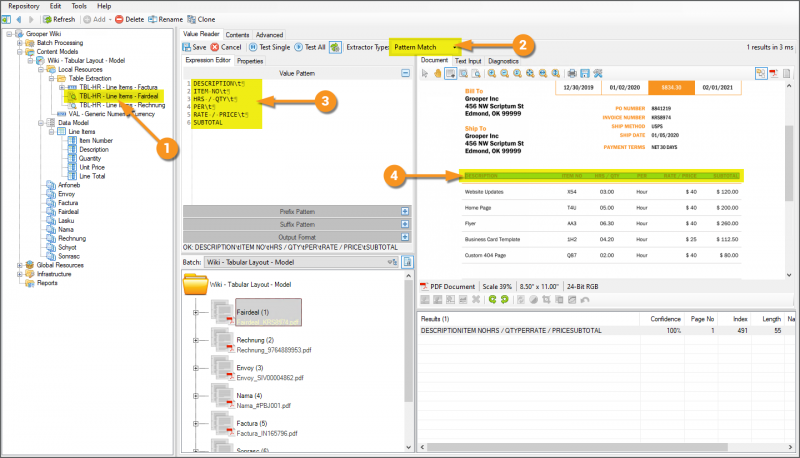The image size is (800, 458).
Task: Switch to the Properties tab
Action: [x=250, y=61]
